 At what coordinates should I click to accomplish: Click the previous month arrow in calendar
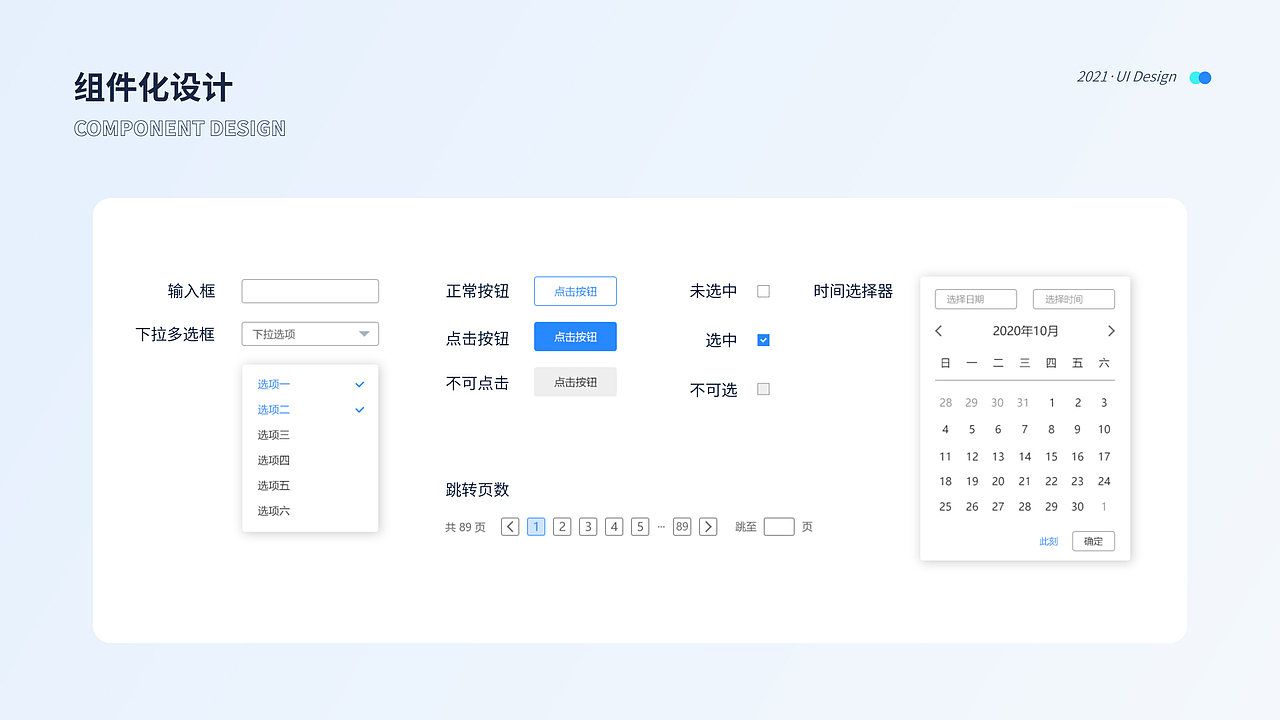(938, 331)
